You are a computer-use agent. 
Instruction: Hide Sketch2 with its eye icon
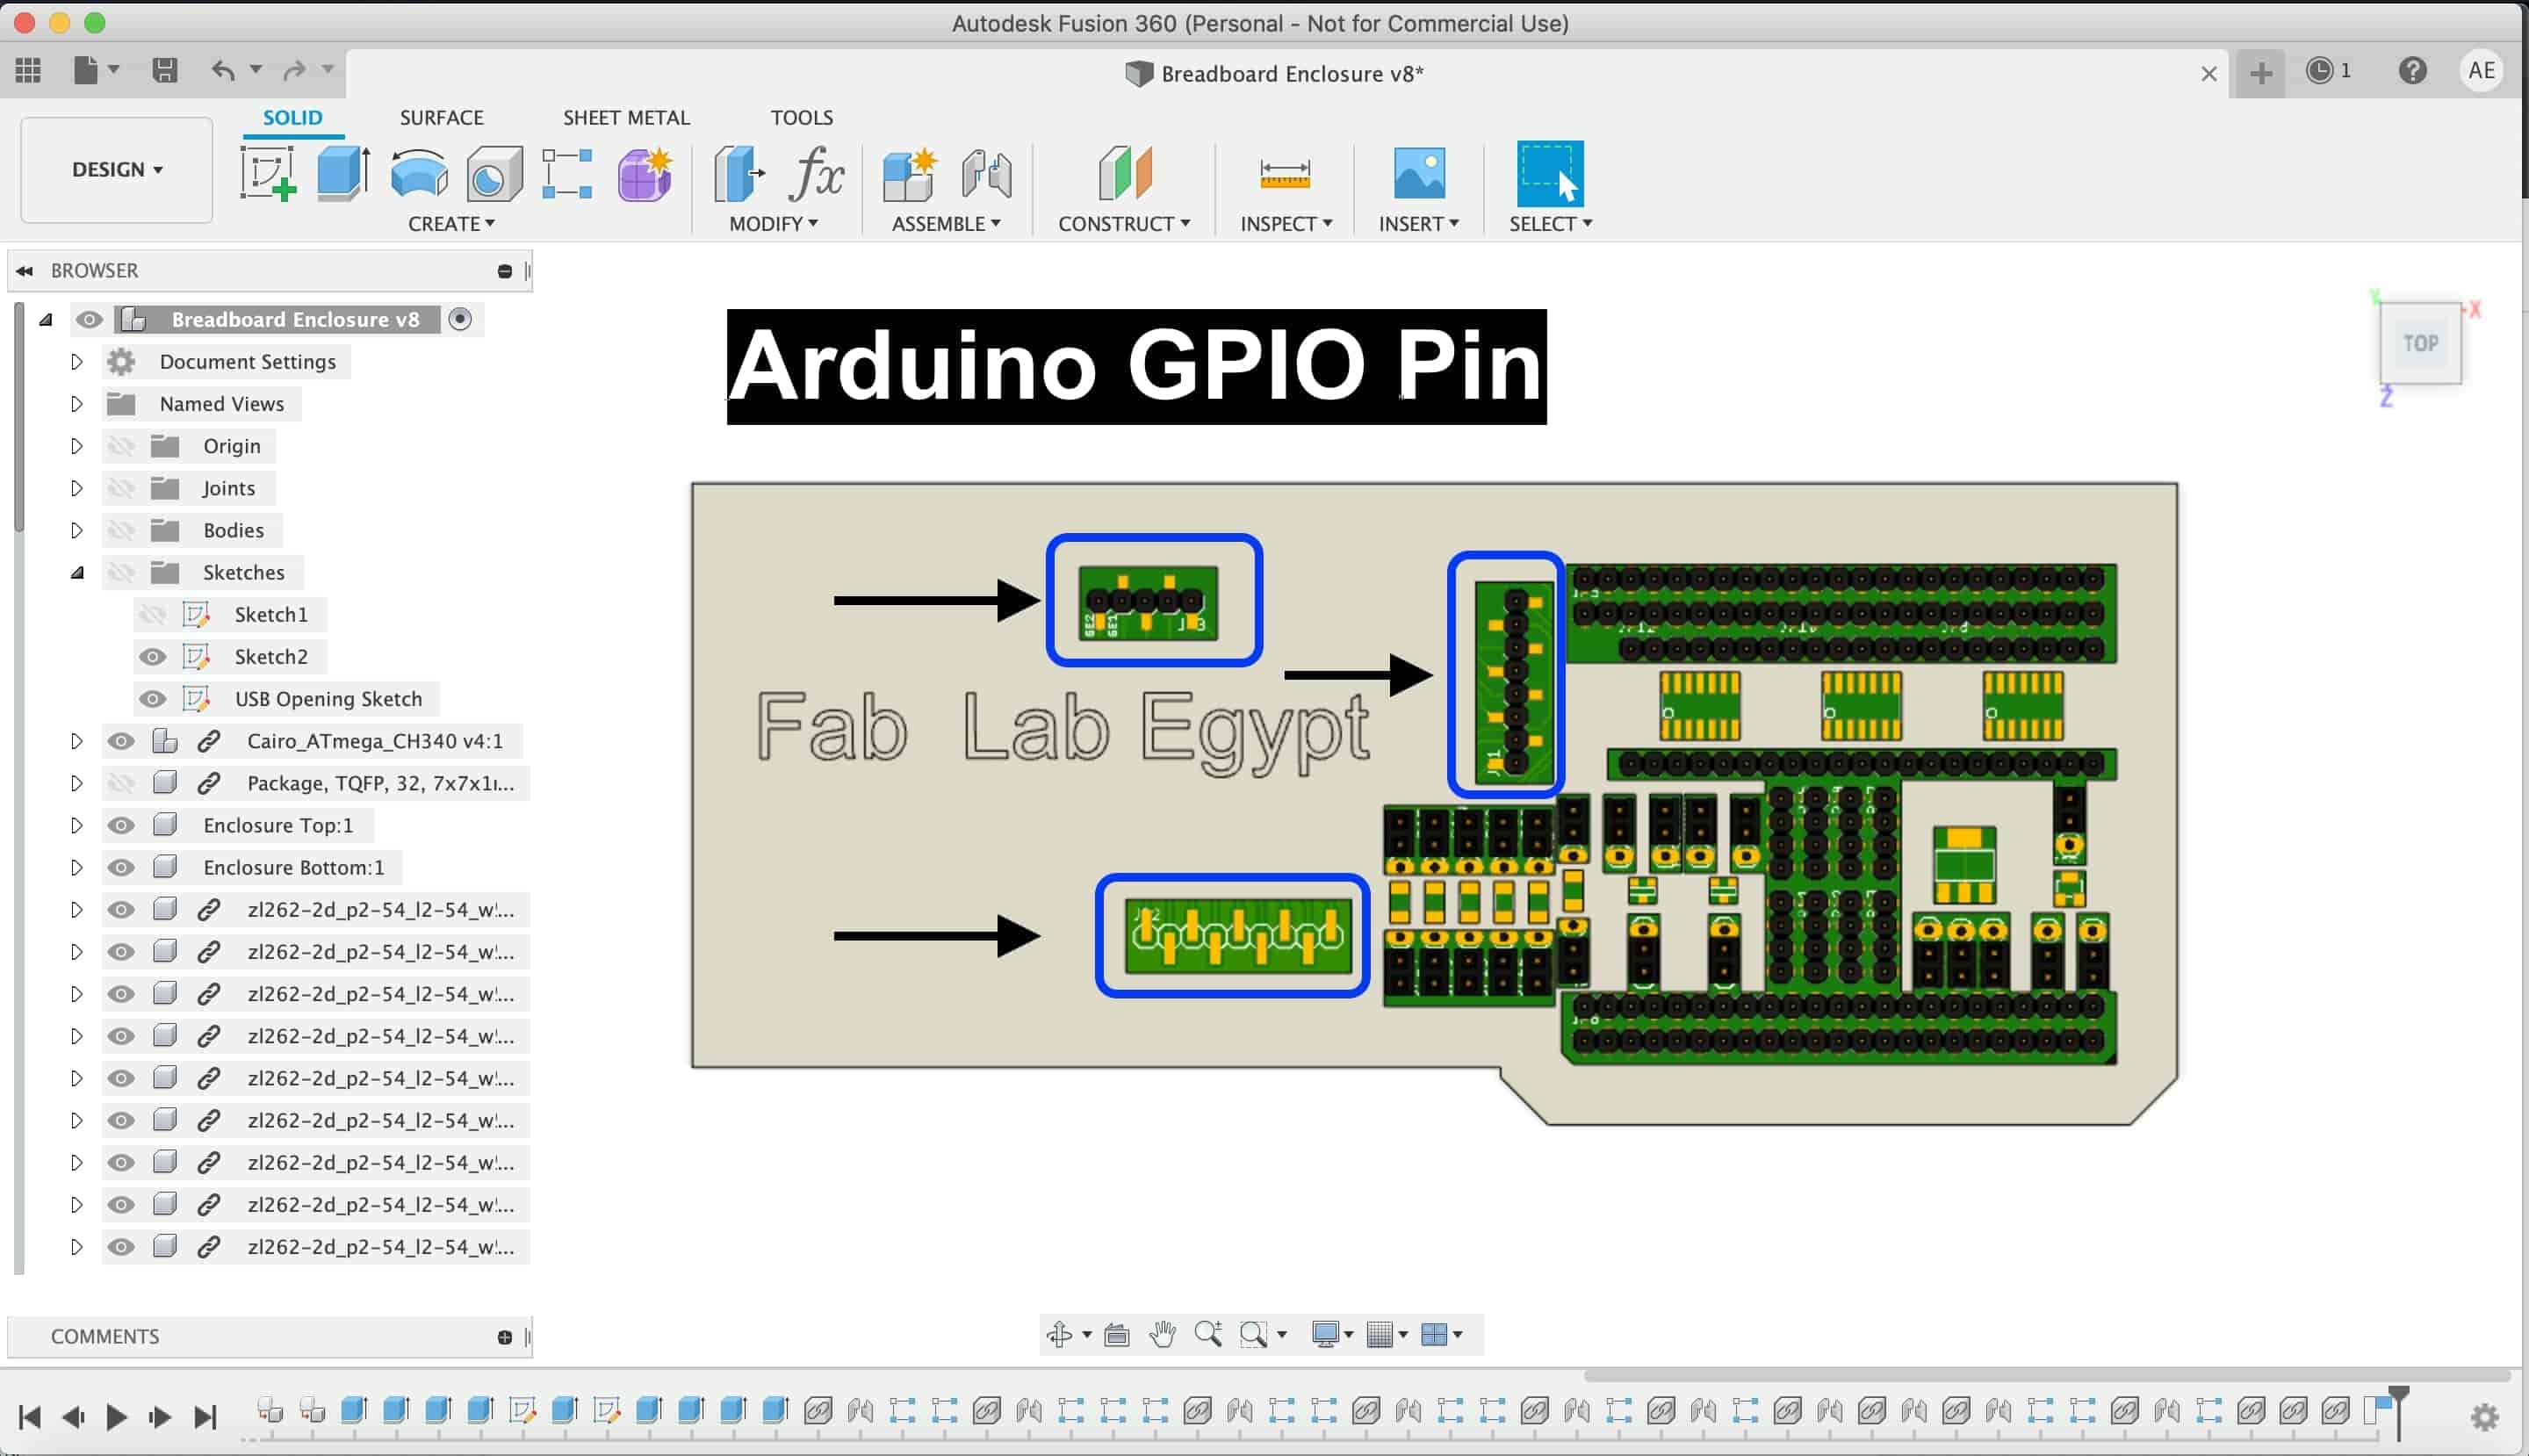(x=152, y=657)
